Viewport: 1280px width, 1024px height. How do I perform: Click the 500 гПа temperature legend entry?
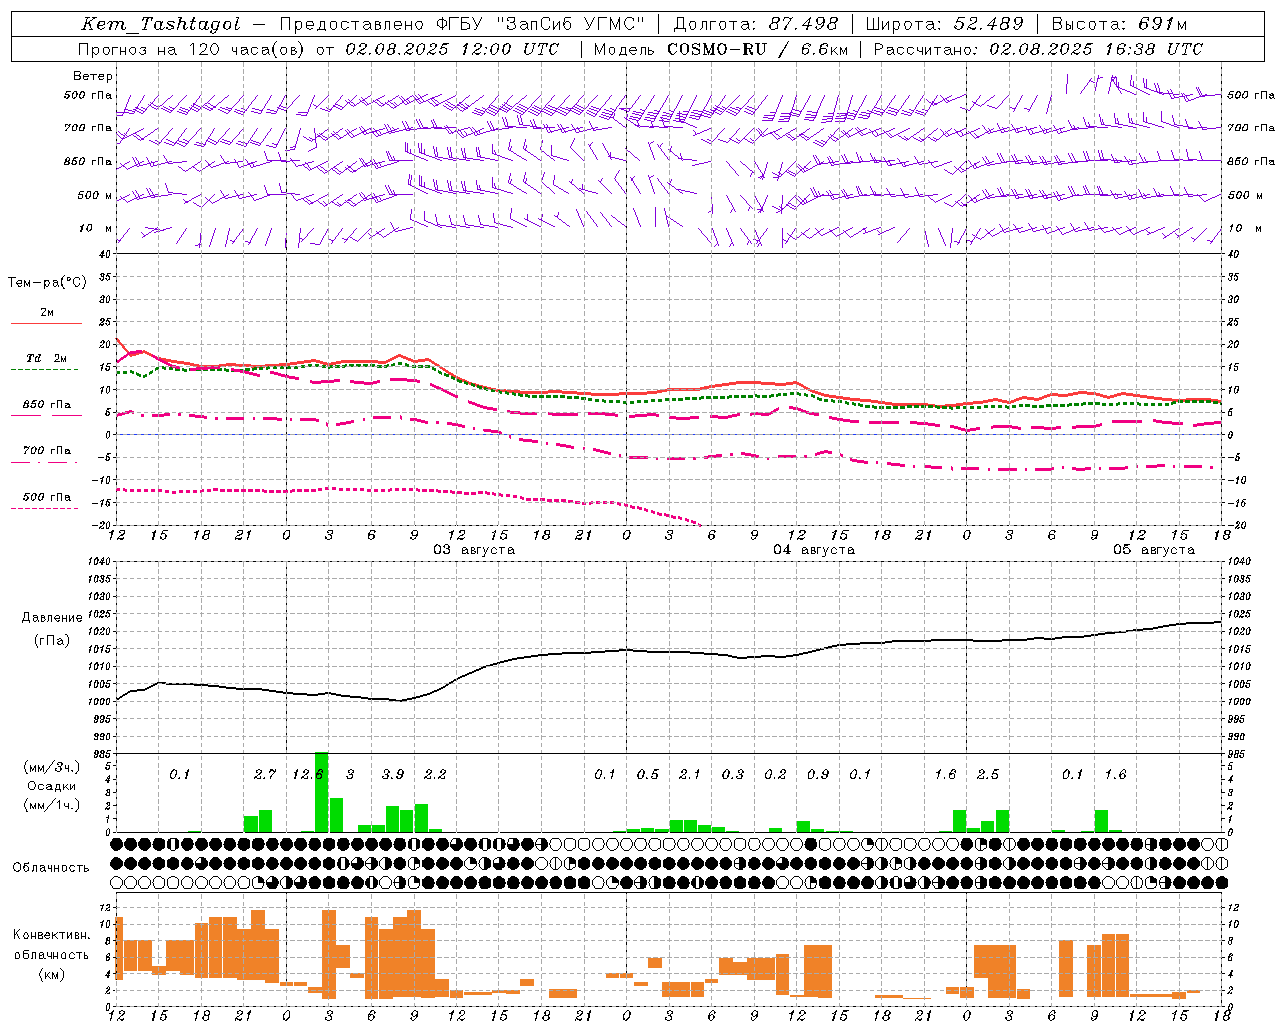47,497
